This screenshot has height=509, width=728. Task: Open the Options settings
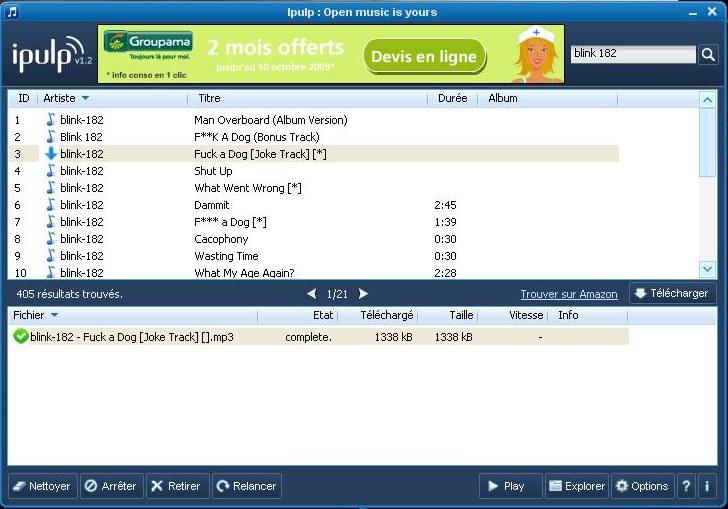[x=643, y=486]
